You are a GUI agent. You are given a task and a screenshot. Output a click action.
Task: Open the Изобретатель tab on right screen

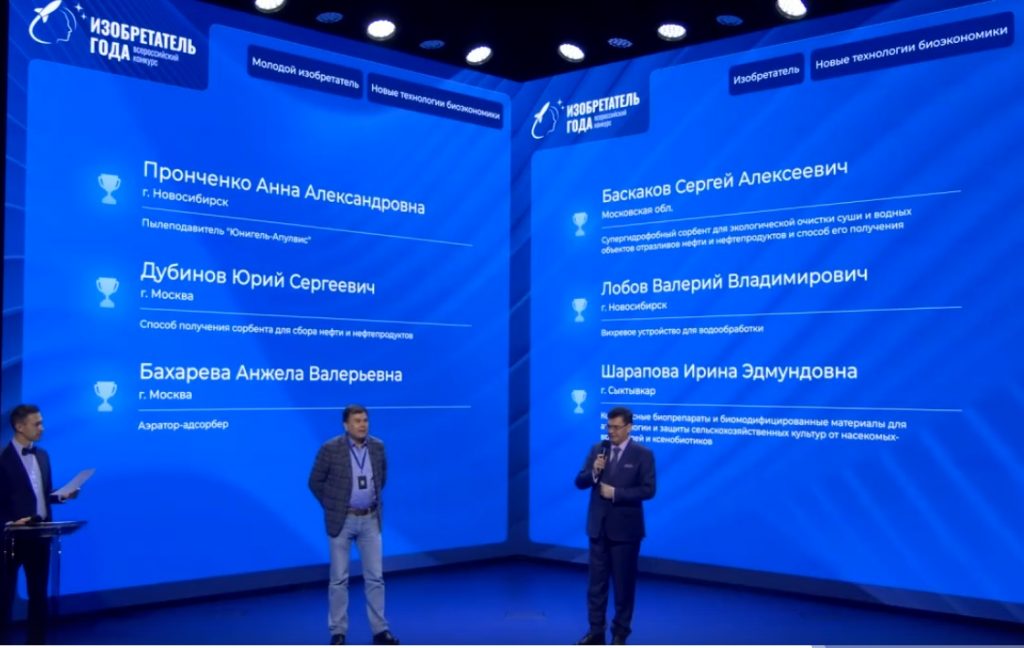pyautogui.click(x=766, y=73)
